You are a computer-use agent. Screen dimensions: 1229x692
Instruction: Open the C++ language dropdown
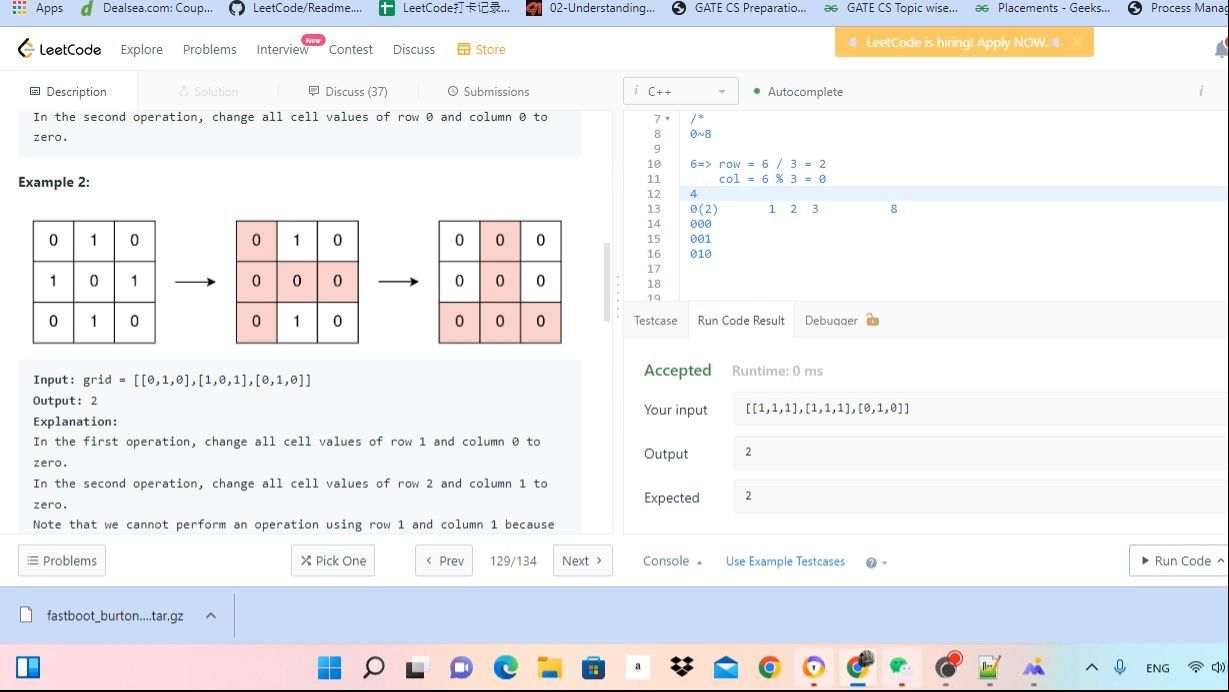click(681, 91)
